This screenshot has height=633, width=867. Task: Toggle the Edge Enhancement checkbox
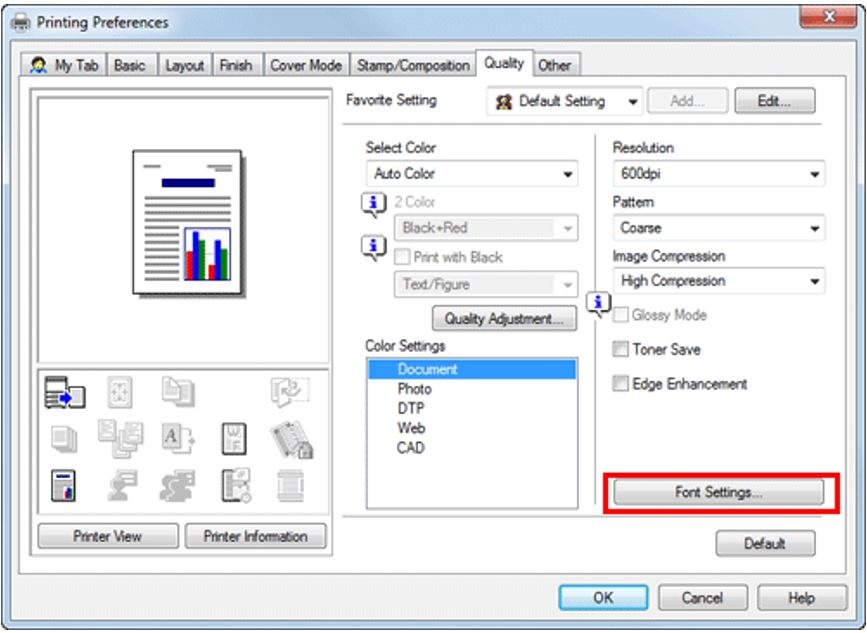click(620, 384)
